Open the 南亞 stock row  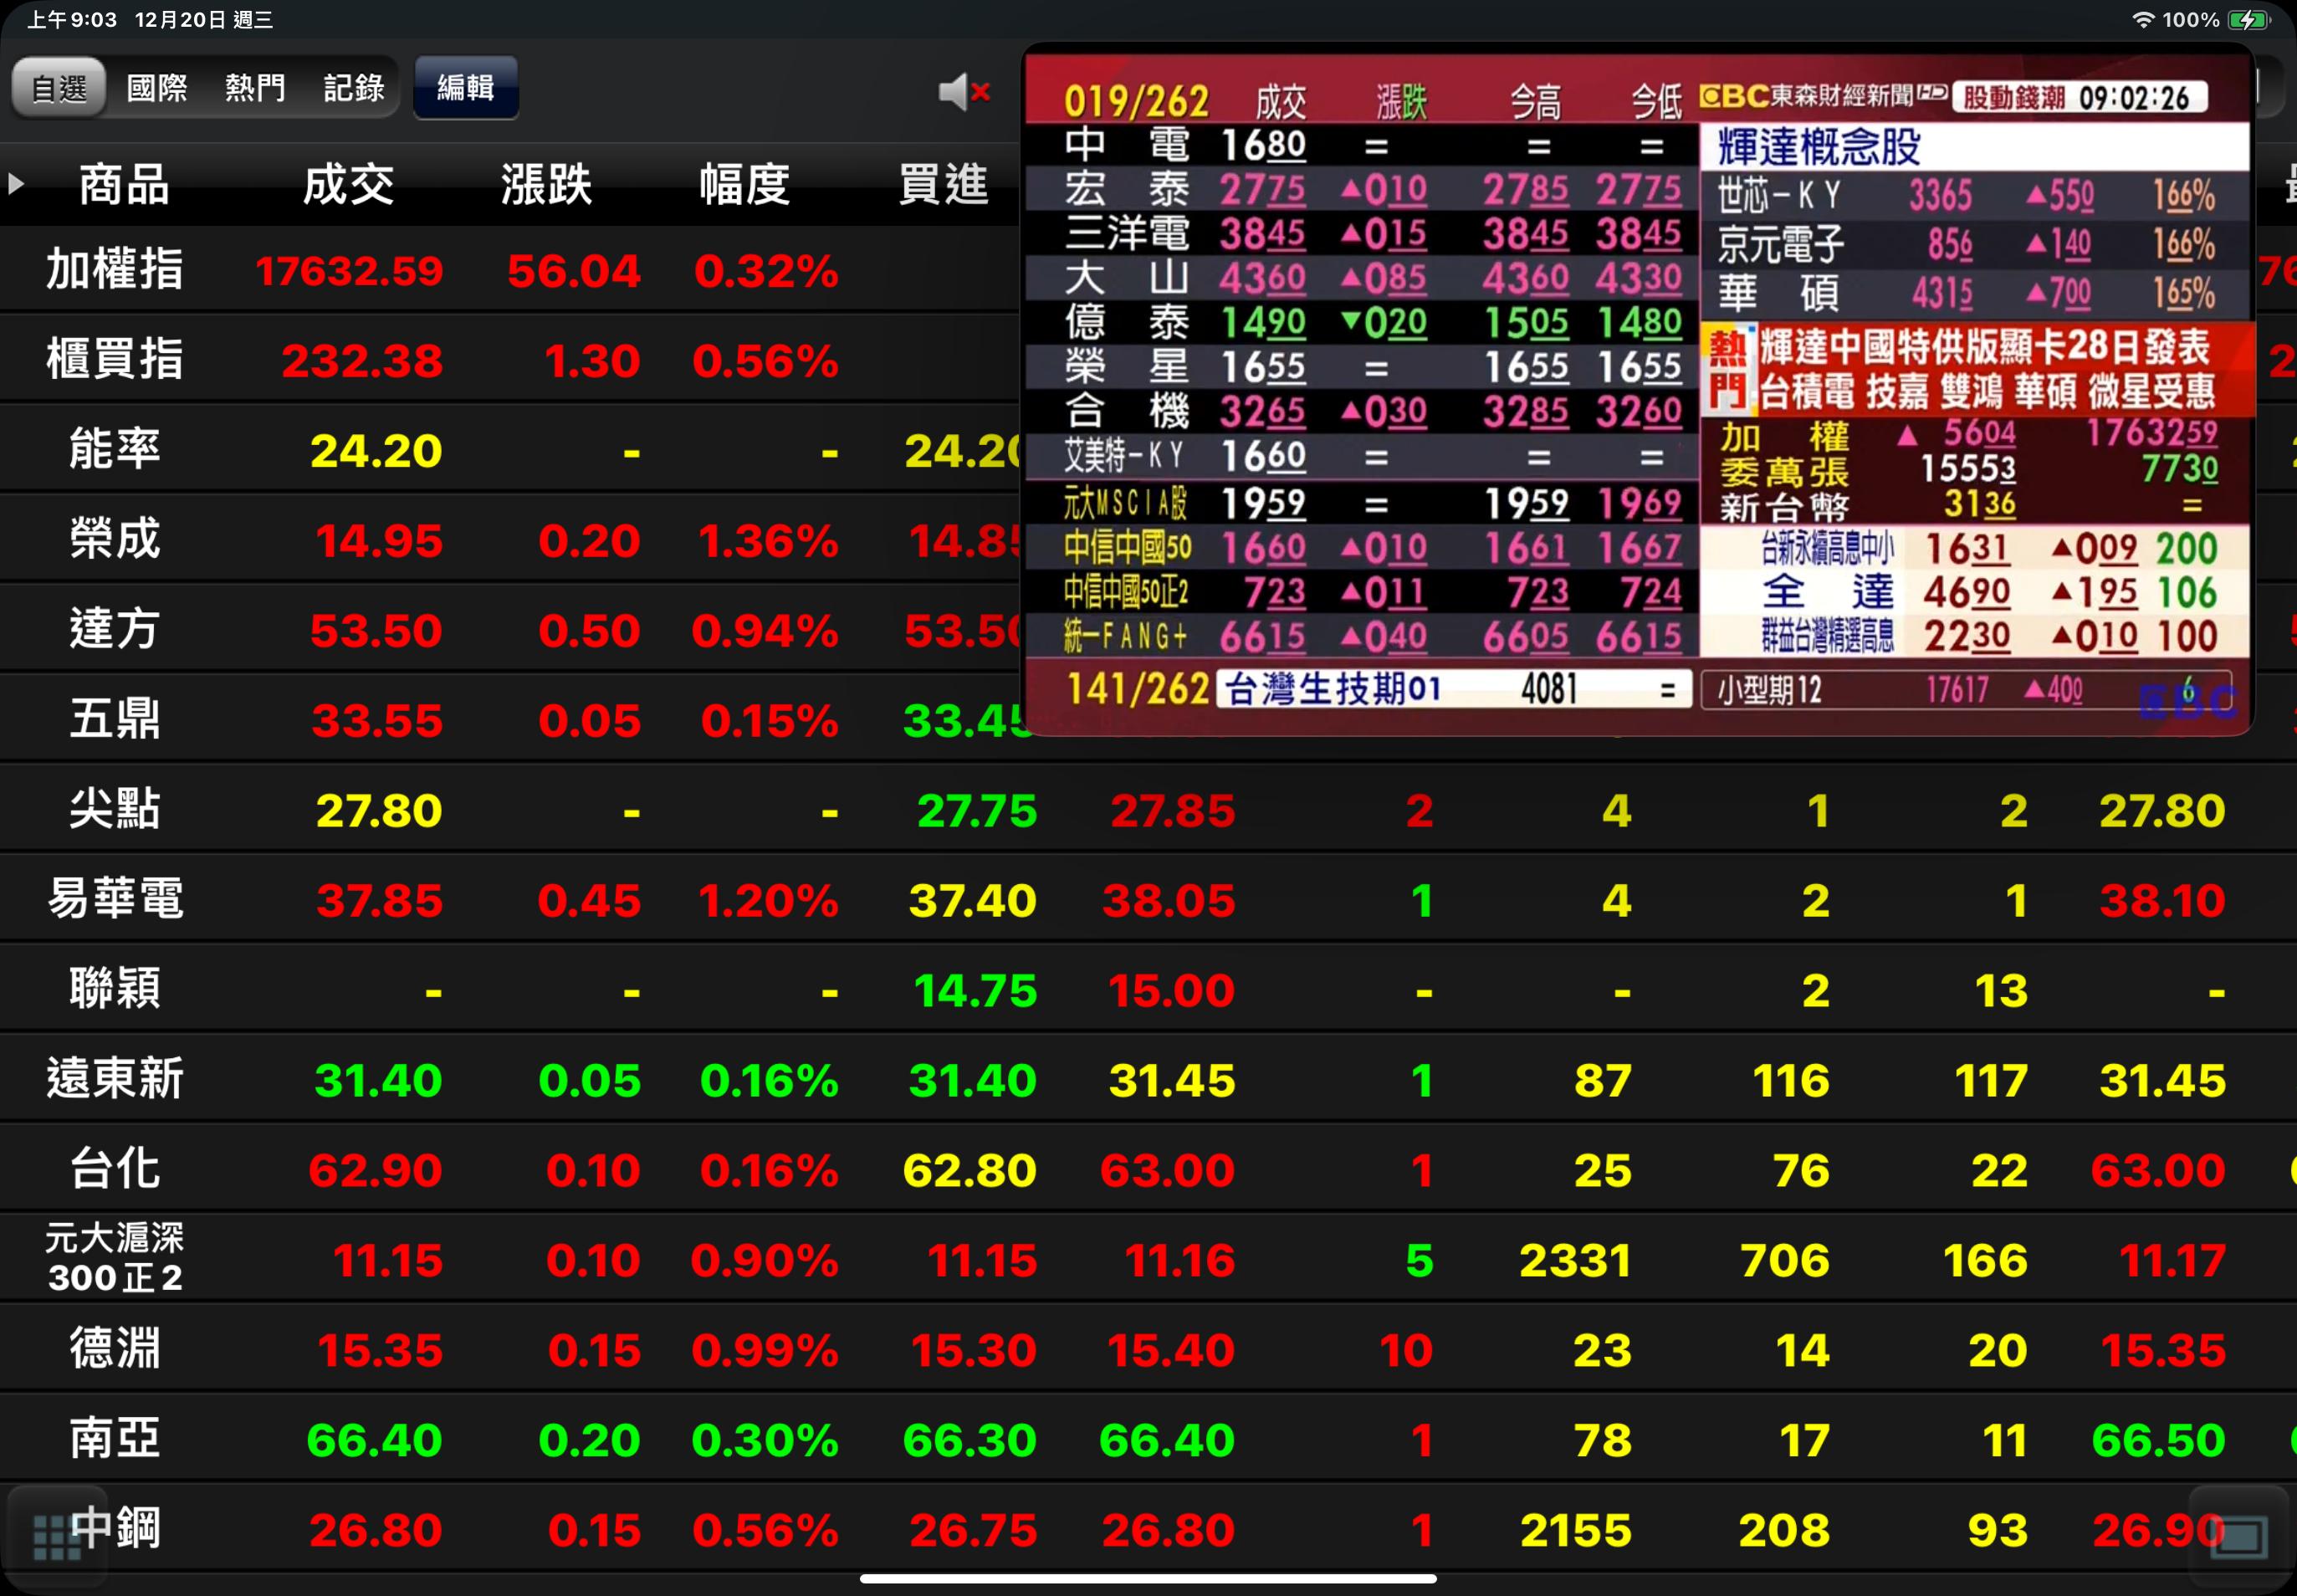(1148, 1440)
